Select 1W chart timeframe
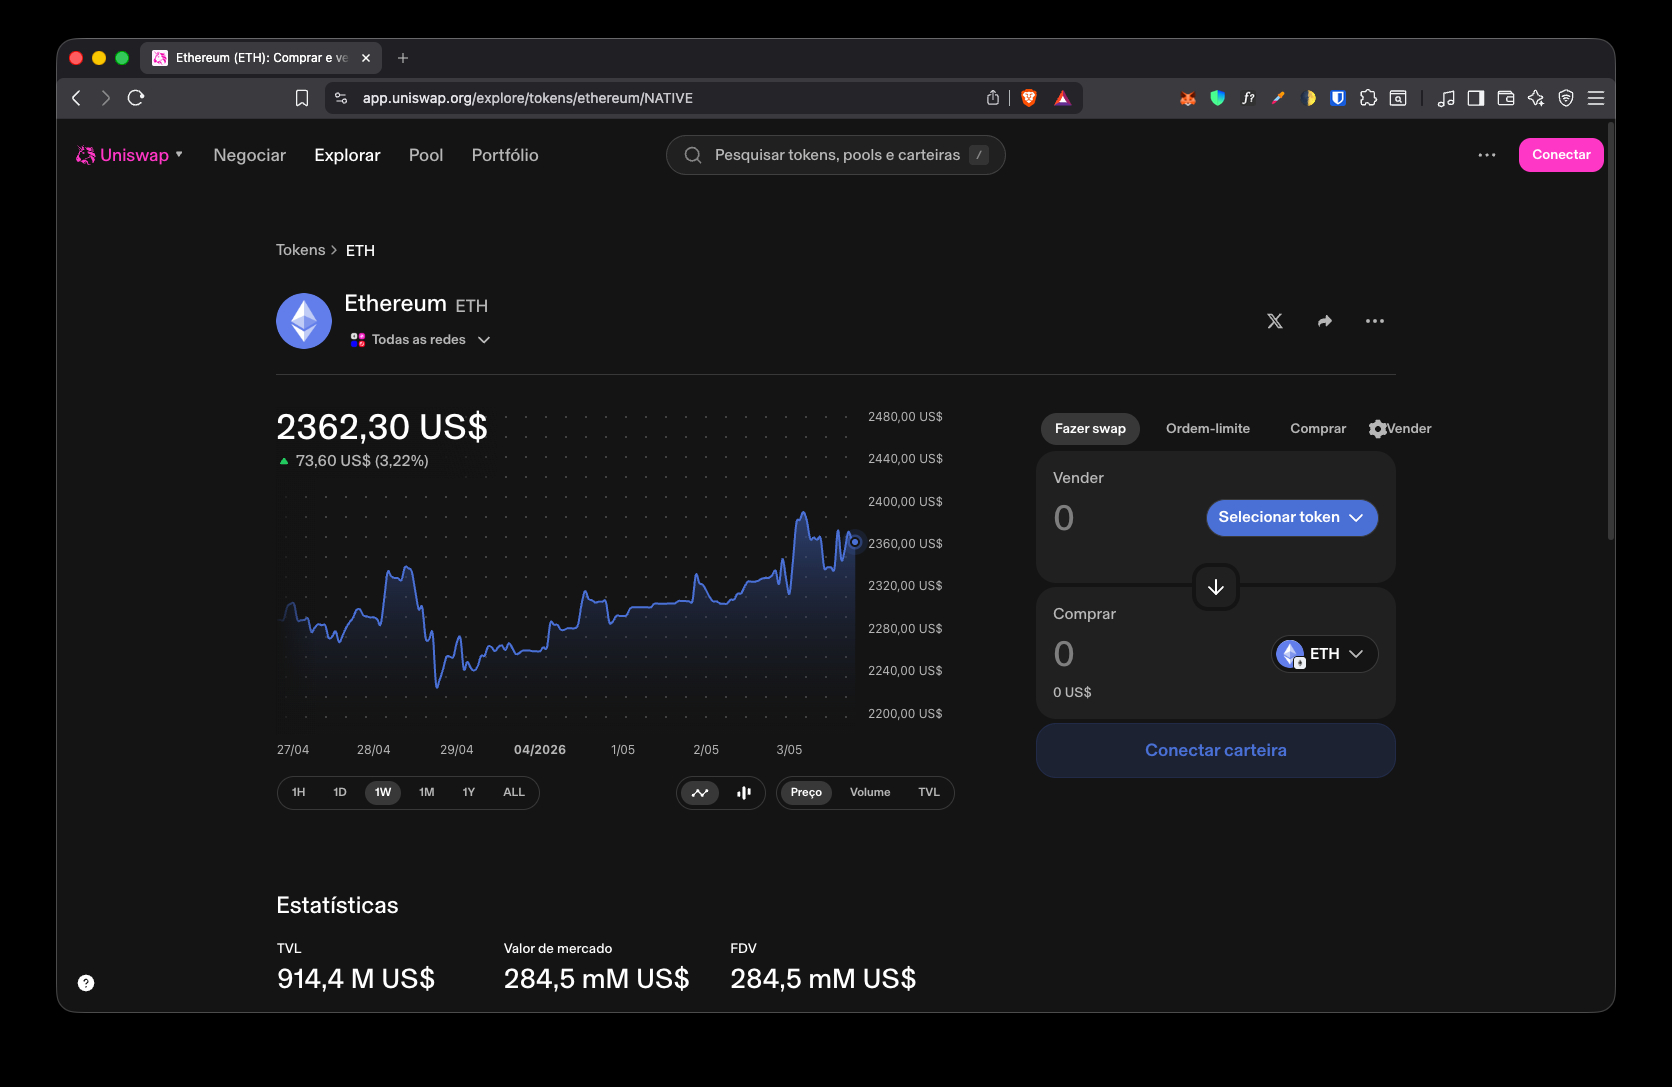 (383, 793)
